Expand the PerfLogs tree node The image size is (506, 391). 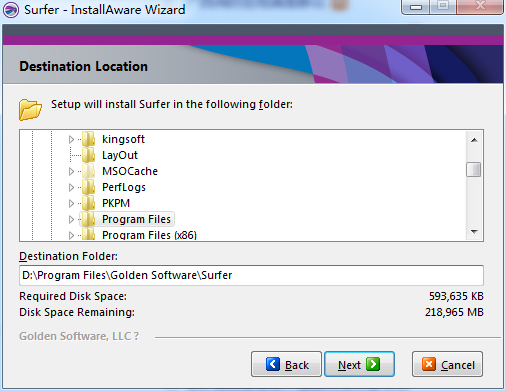pos(71,187)
